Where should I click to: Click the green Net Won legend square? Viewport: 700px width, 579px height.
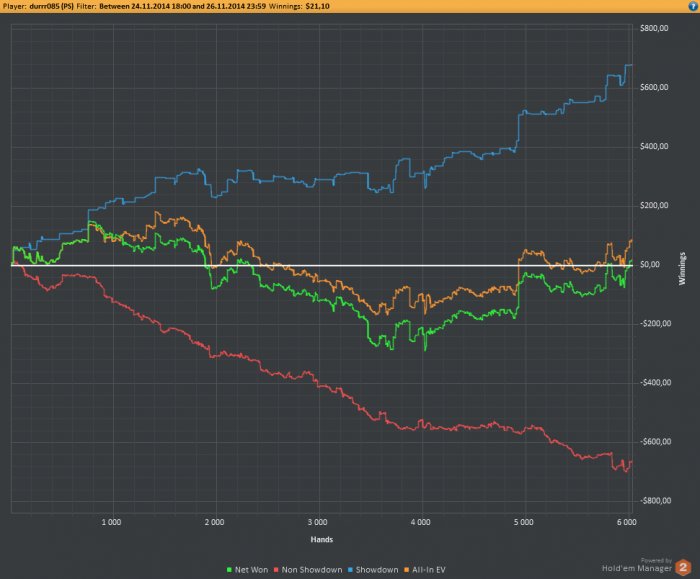point(229,570)
